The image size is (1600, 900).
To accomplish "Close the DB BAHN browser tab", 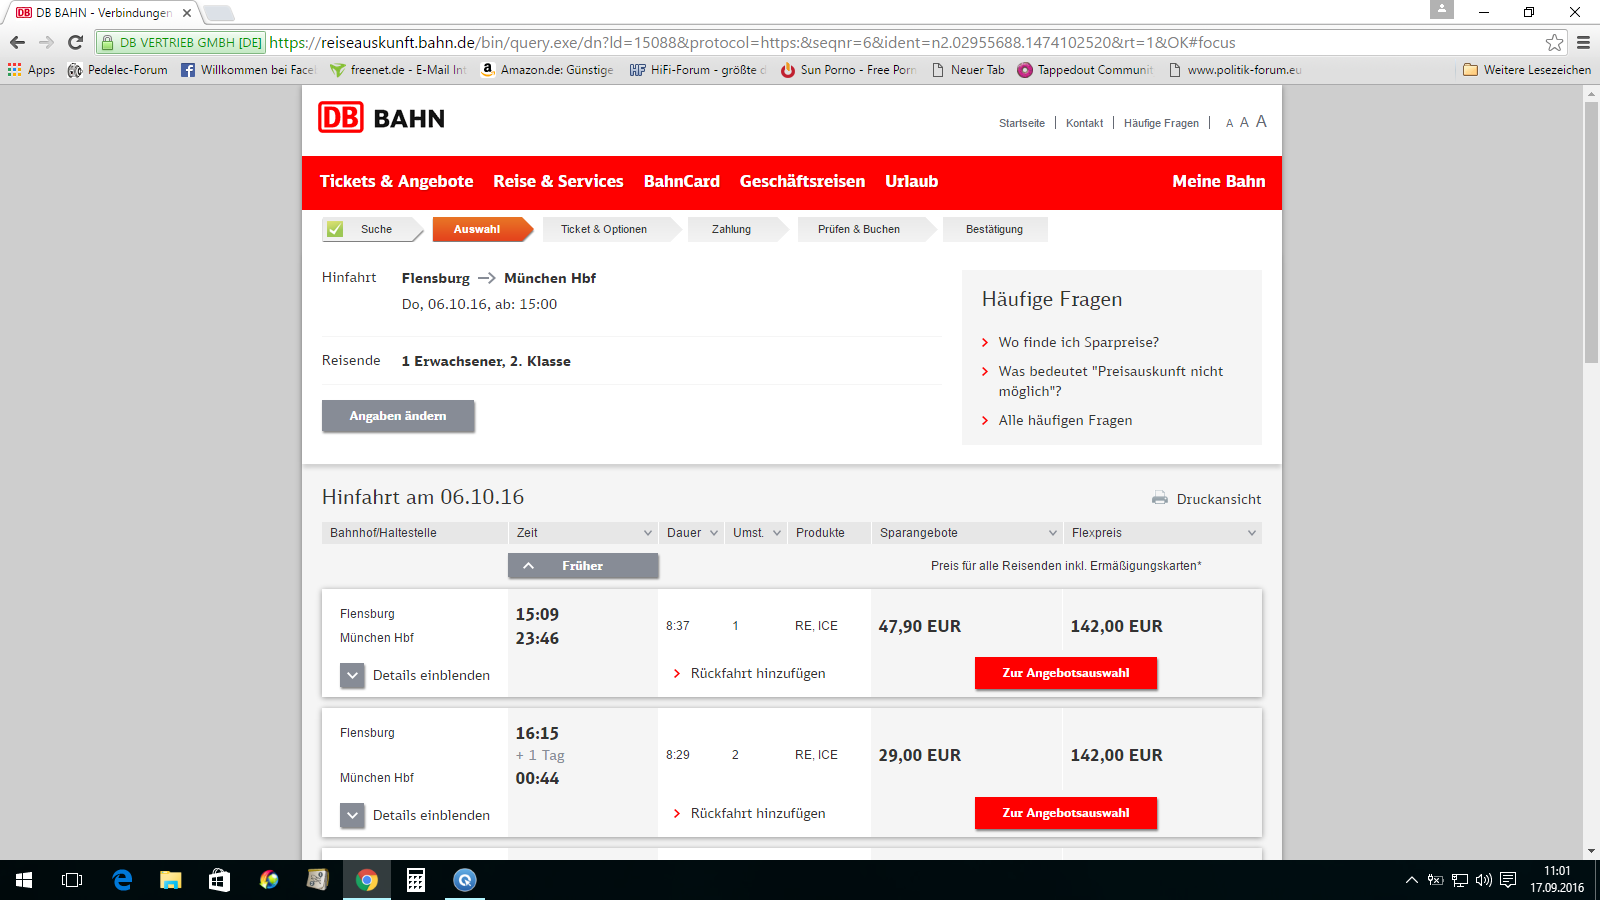I will 187,13.
